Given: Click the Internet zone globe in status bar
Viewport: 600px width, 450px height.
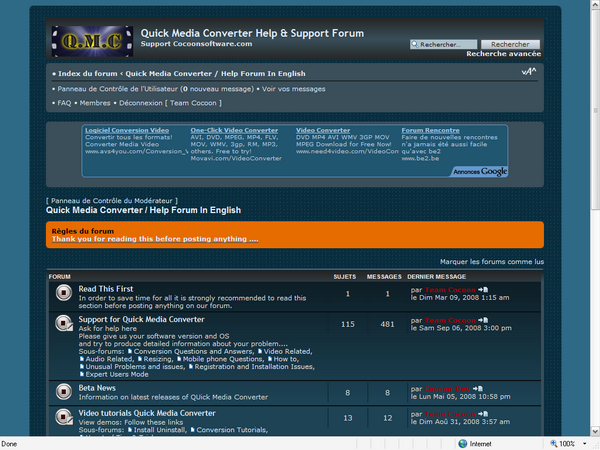Looking at the screenshot, I should [462, 443].
